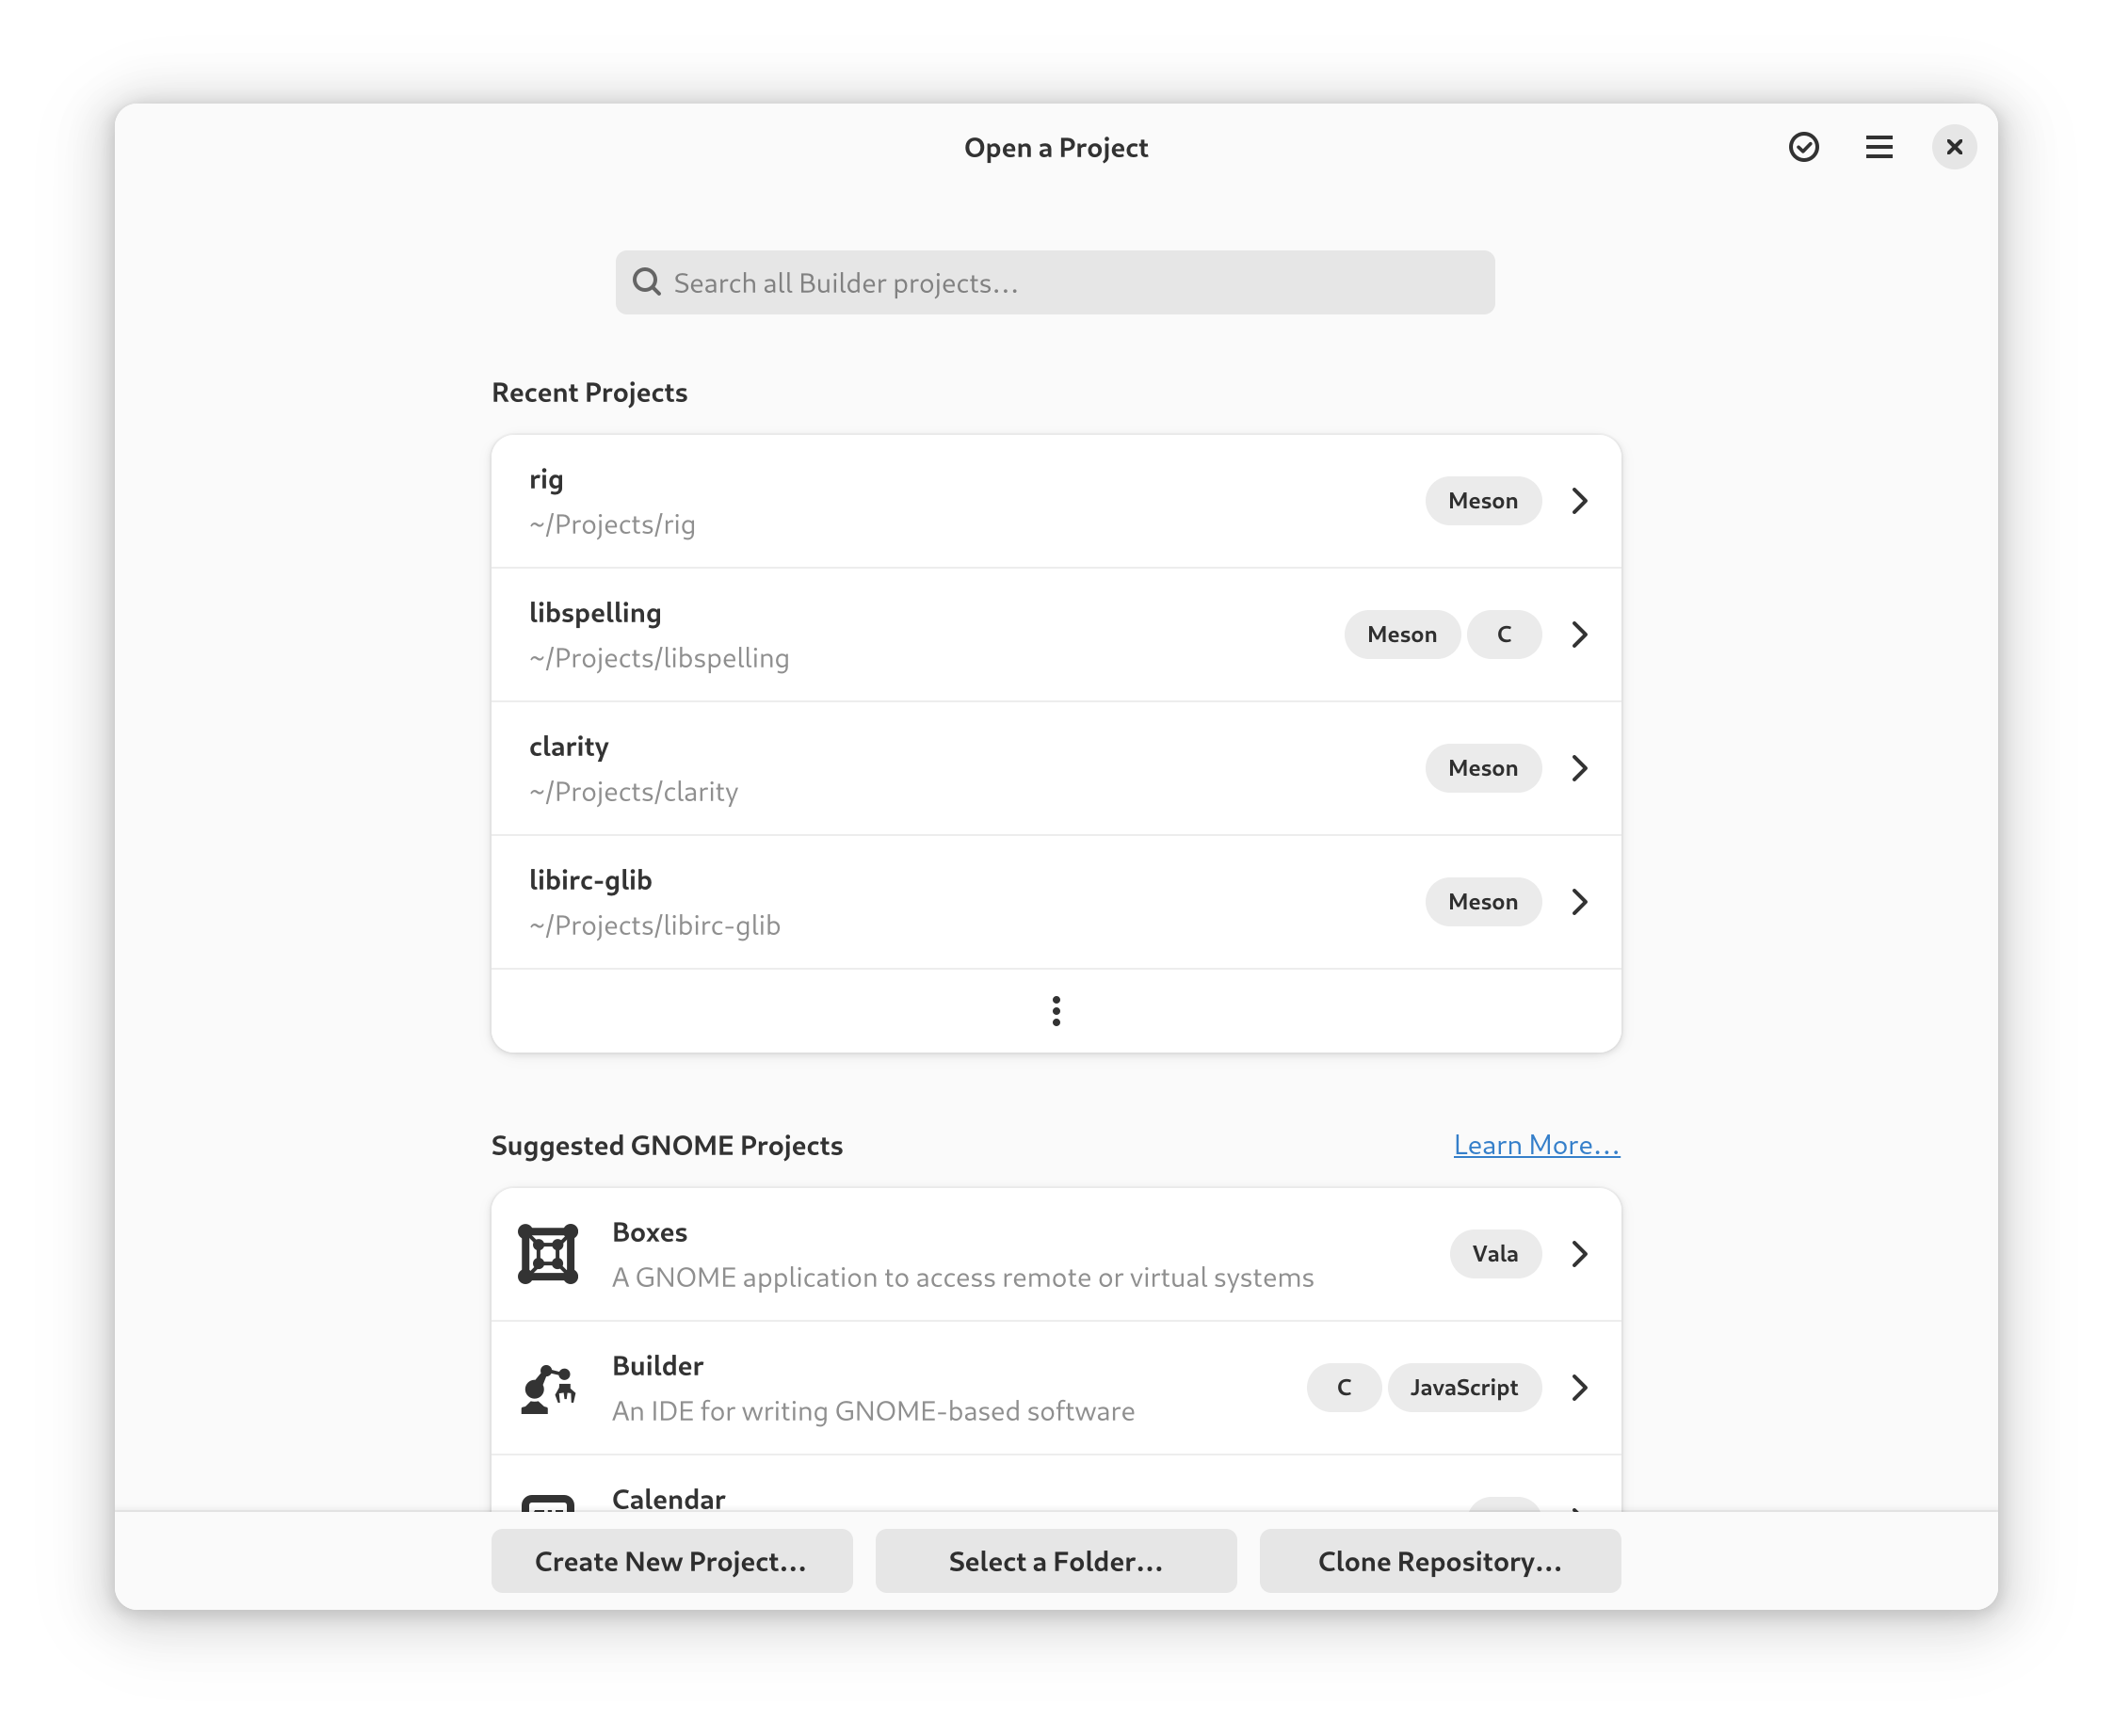Show more recent projects via three dots
This screenshot has width=2113, height=1736.
click(1055, 1010)
